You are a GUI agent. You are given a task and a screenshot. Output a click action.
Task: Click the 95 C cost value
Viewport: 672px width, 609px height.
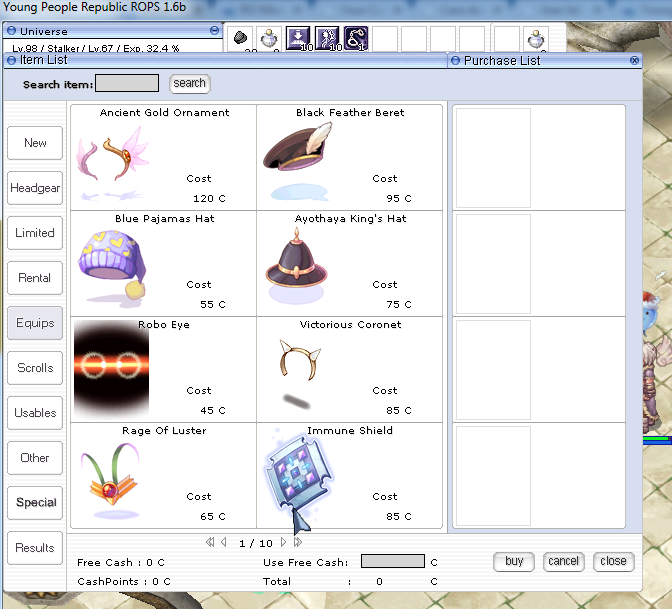coord(399,198)
